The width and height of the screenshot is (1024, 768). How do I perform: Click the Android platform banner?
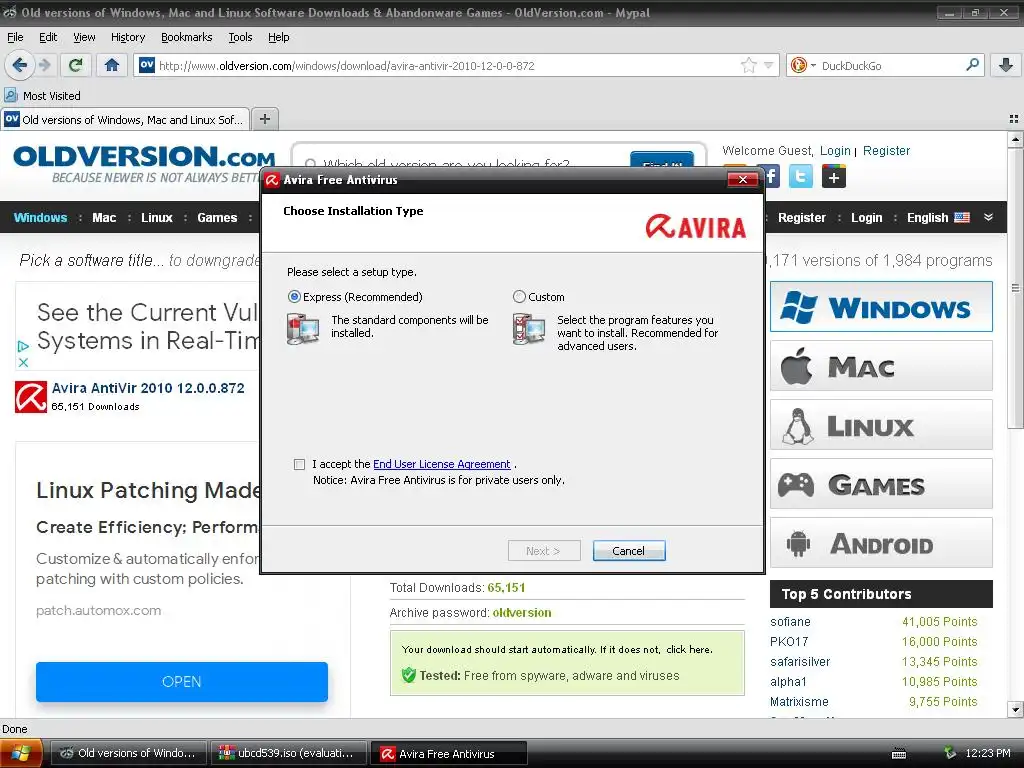coord(881,543)
